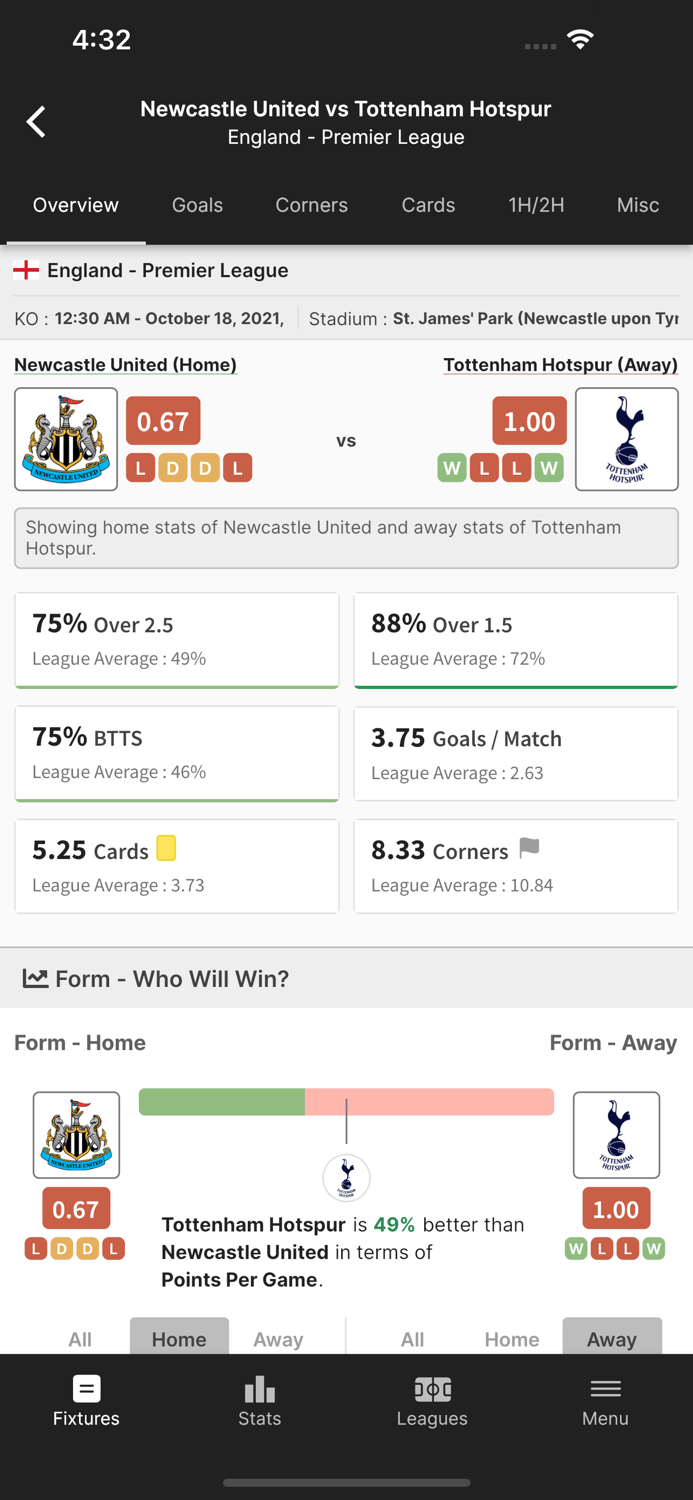Tap the Newcastle United club crest
The width and height of the screenshot is (693, 1500).
pyautogui.click(x=65, y=438)
